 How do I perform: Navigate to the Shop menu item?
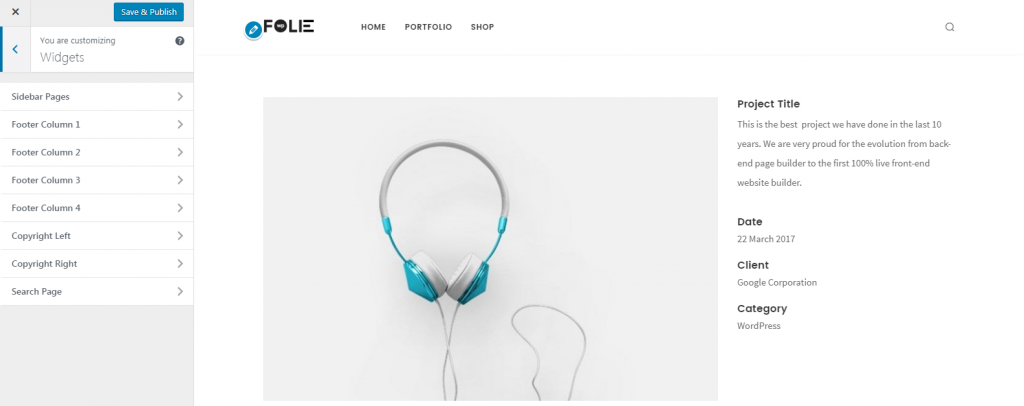tap(483, 27)
